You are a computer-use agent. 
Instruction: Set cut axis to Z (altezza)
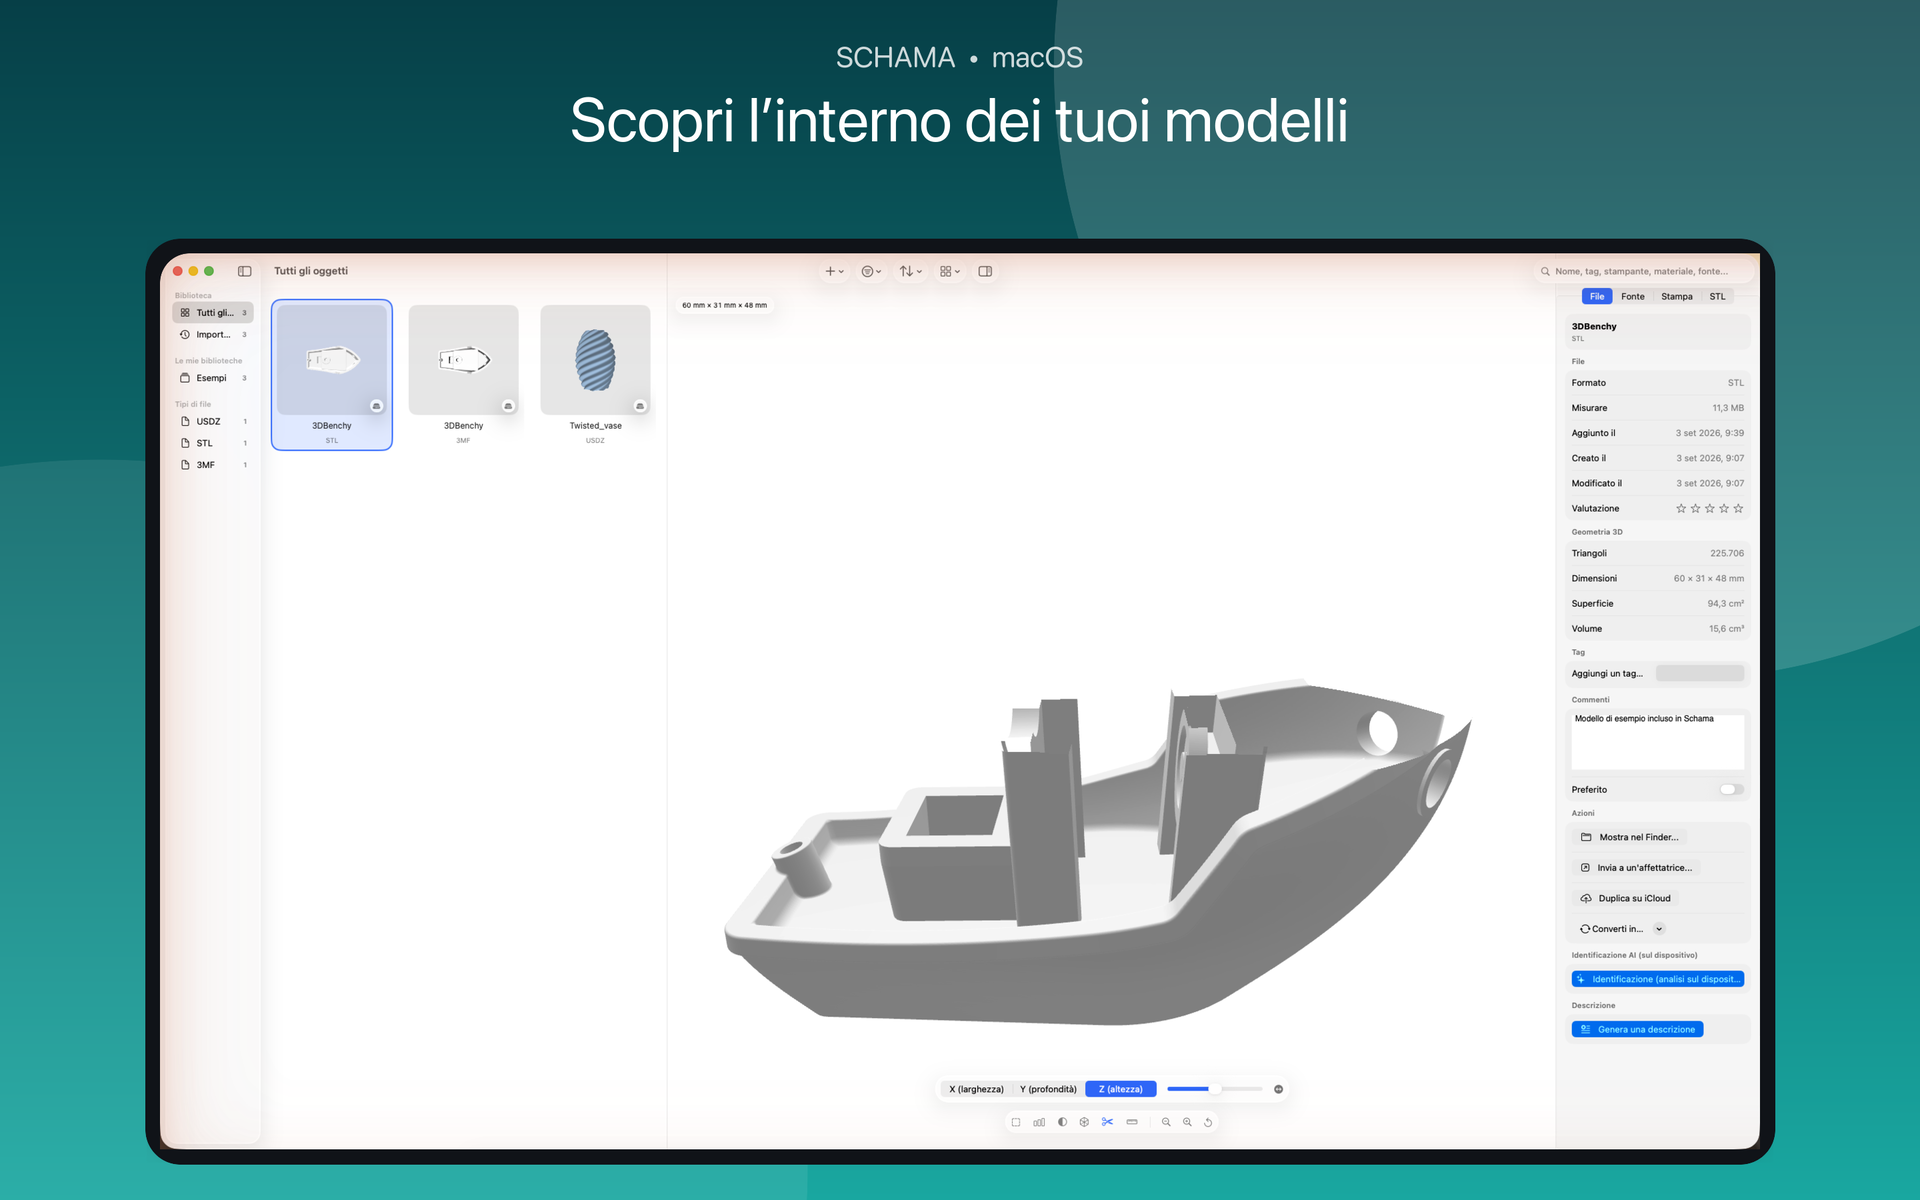point(1121,1089)
